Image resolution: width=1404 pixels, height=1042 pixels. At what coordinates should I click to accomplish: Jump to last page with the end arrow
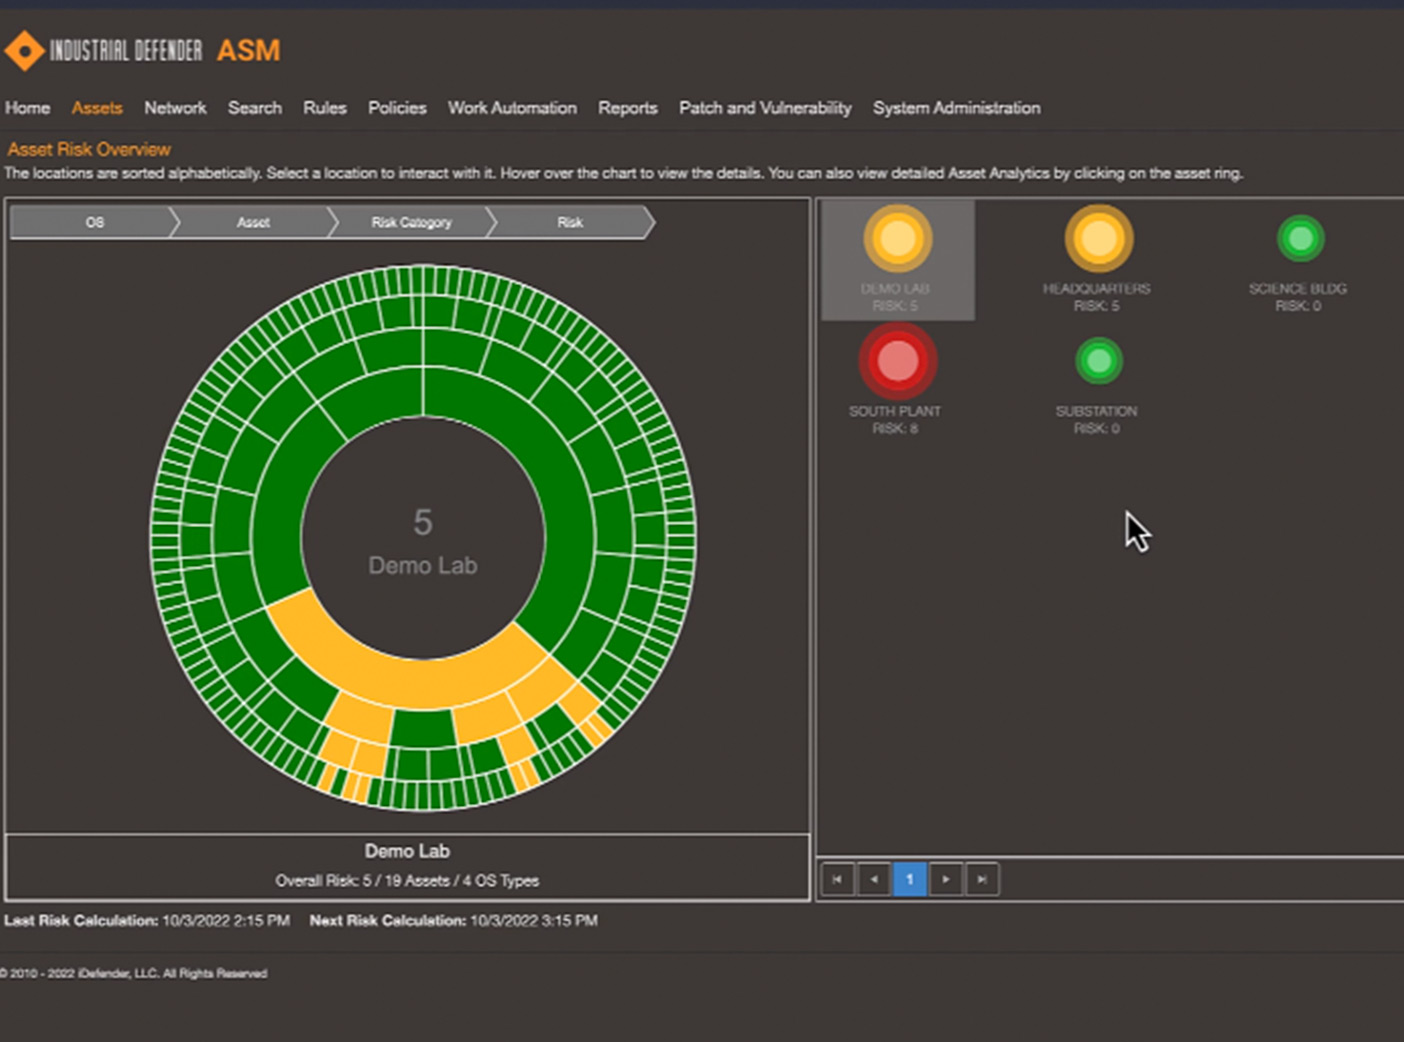click(x=982, y=879)
